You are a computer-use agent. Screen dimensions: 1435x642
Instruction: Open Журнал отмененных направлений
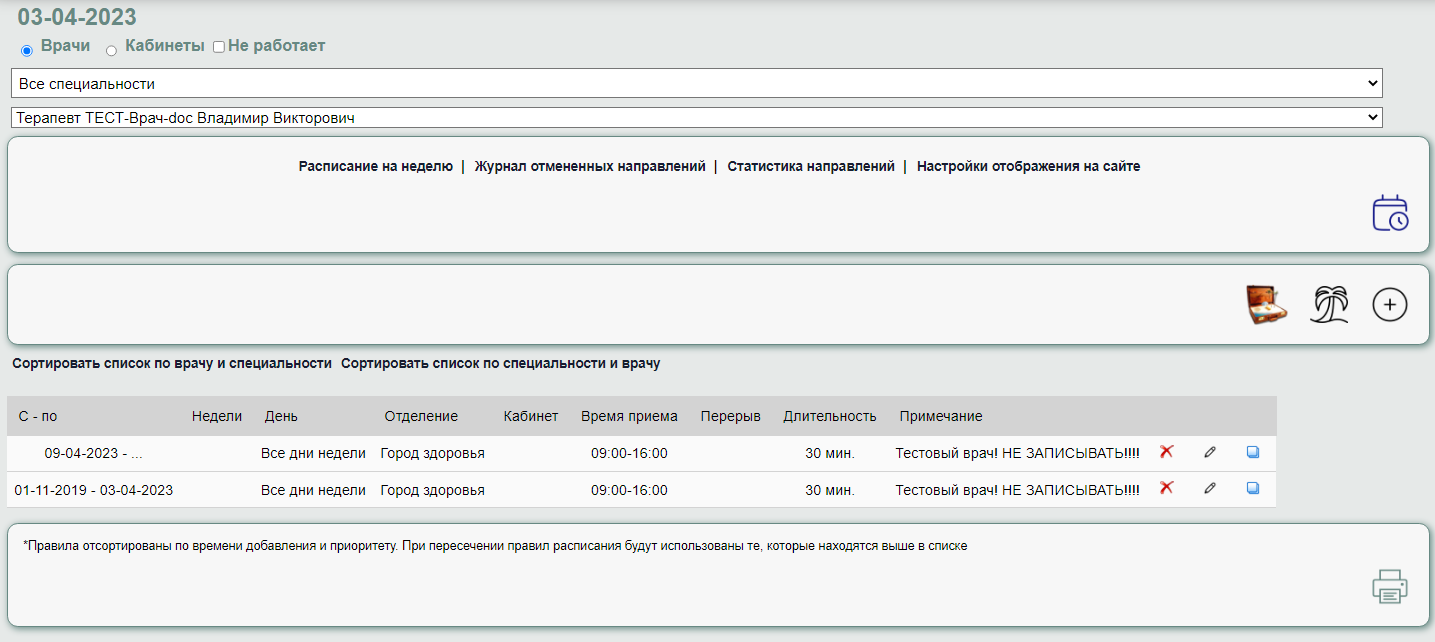pyautogui.click(x=590, y=167)
